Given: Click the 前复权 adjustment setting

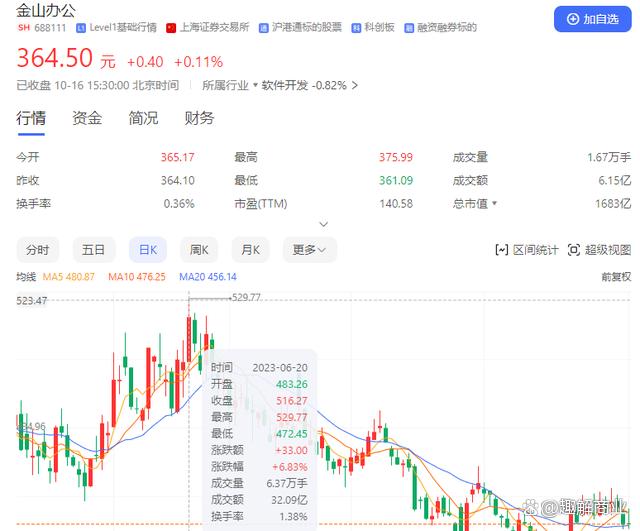Looking at the screenshot, I should pos(616,277).
